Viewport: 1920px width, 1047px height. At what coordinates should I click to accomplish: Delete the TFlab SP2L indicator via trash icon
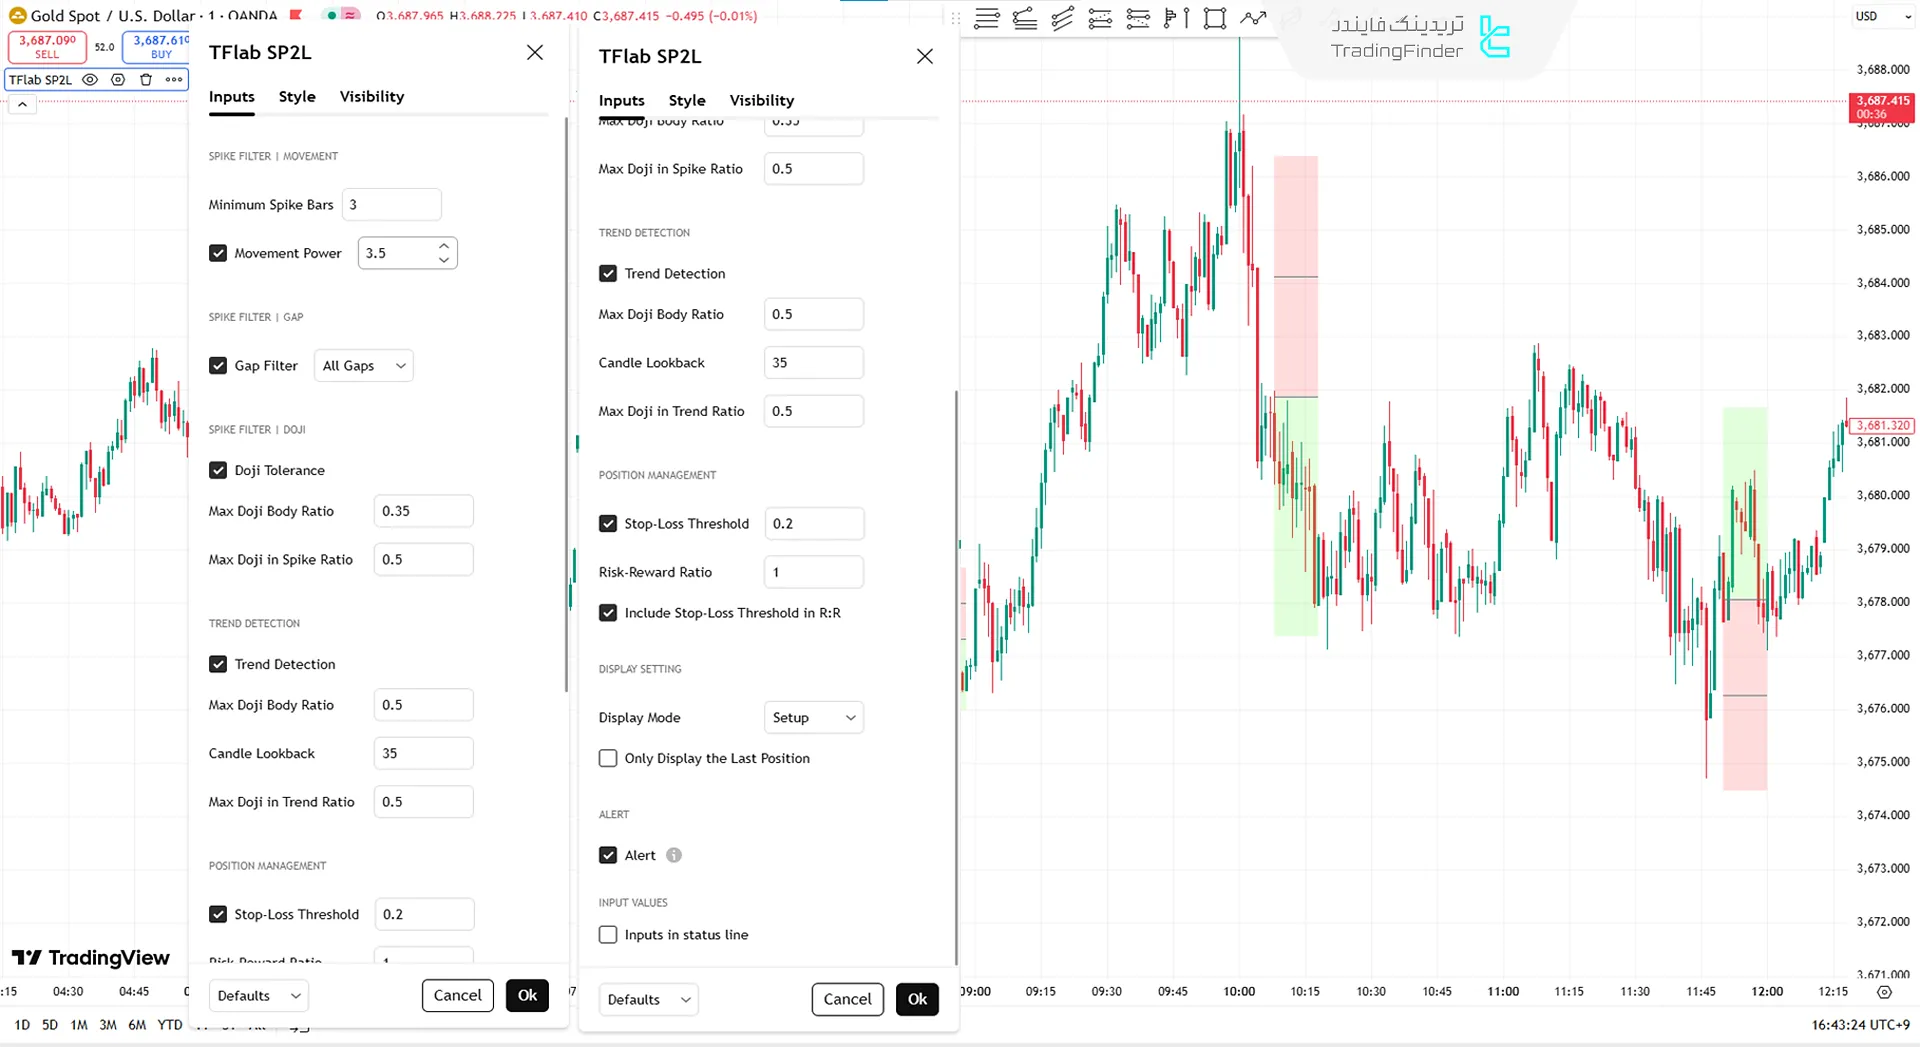146,80
